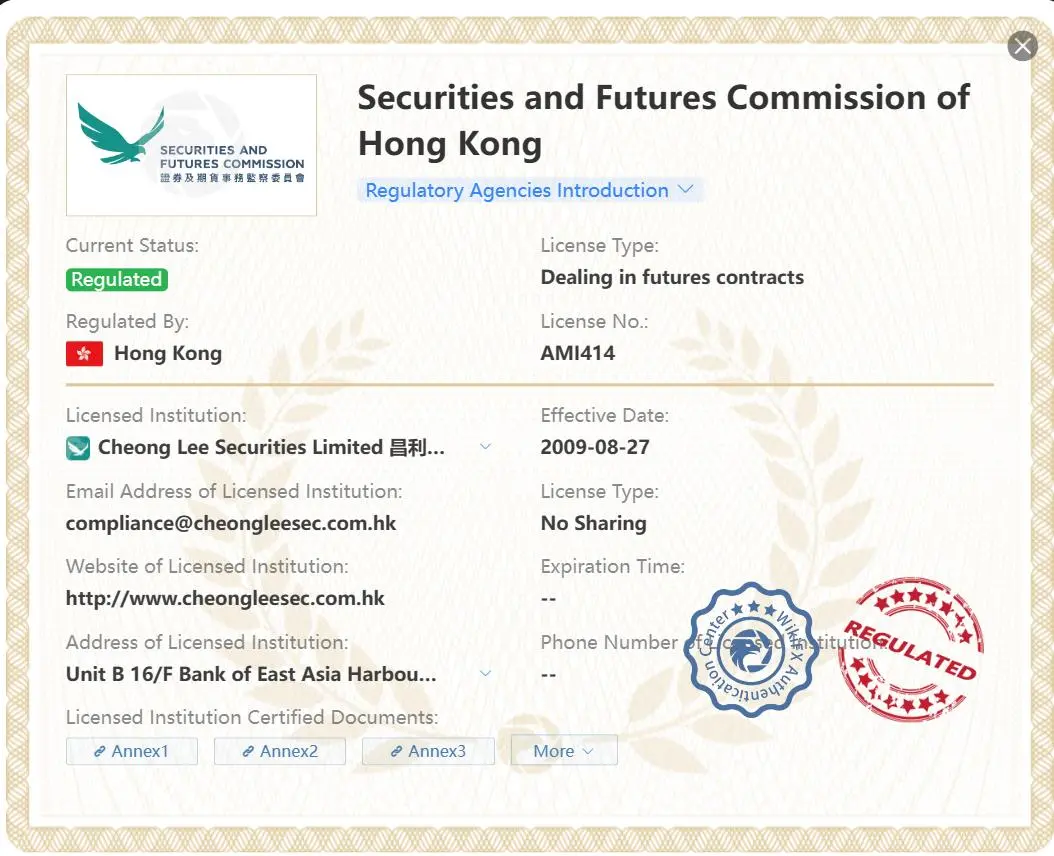Screen dimensions: 1054x856
Task: Click the green Regulated status badge
Action: (x=116, y=279)
